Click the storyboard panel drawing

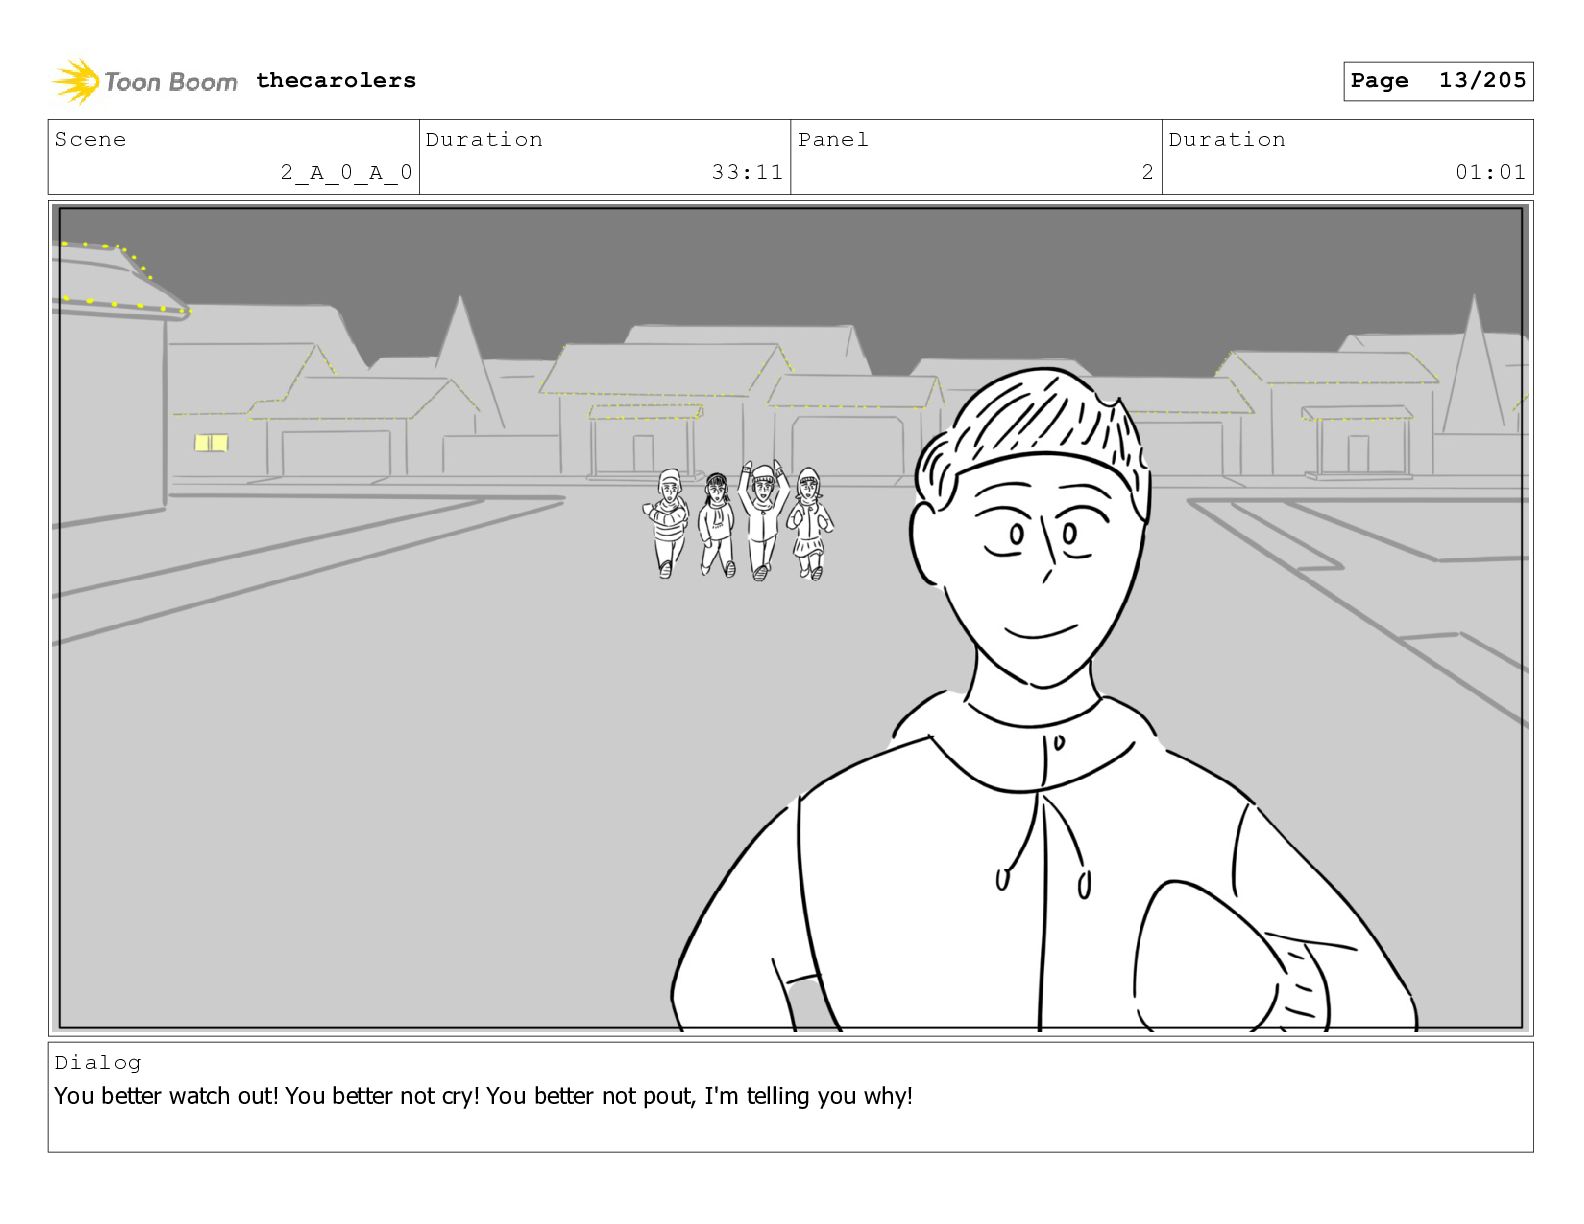click(791, 618)
